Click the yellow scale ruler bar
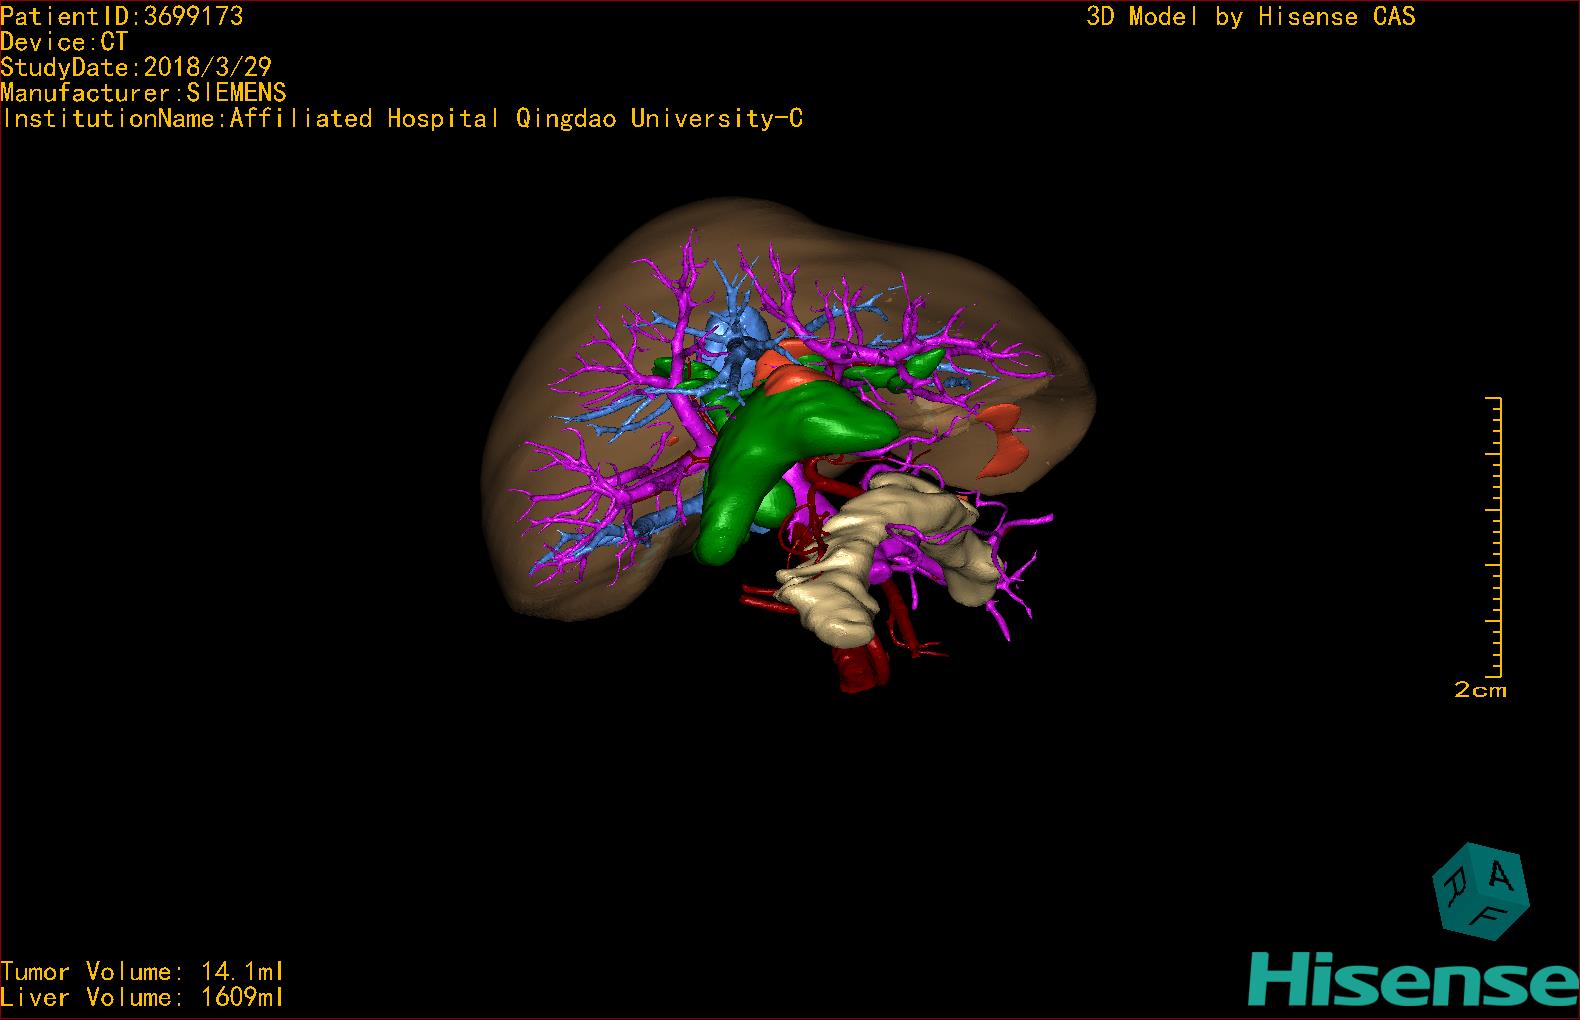The image size is (1580, 1020). pos(1496,537)
